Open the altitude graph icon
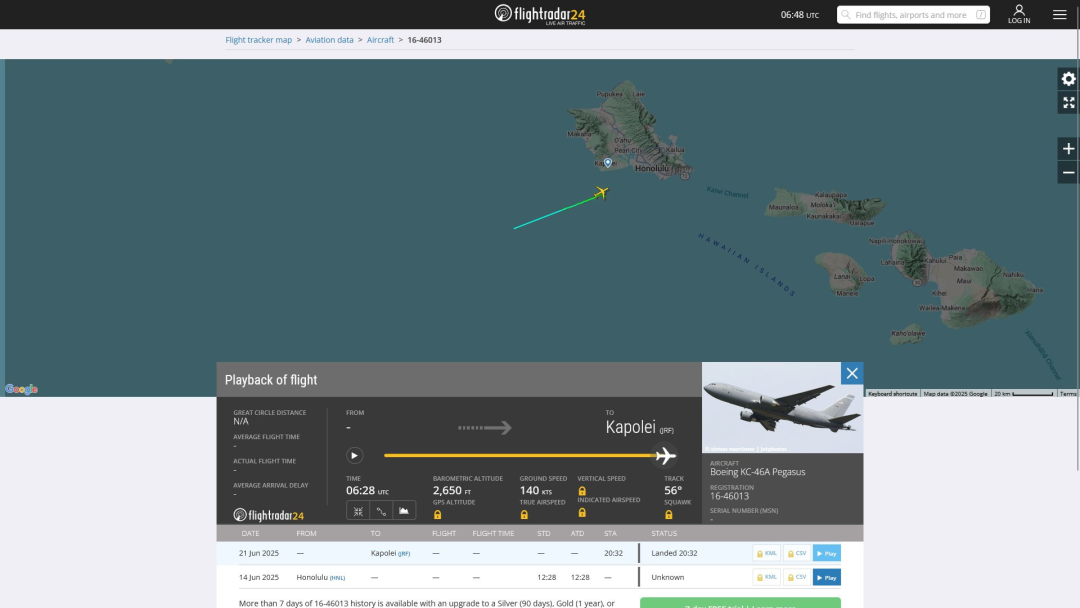 [x=404, y=511]
